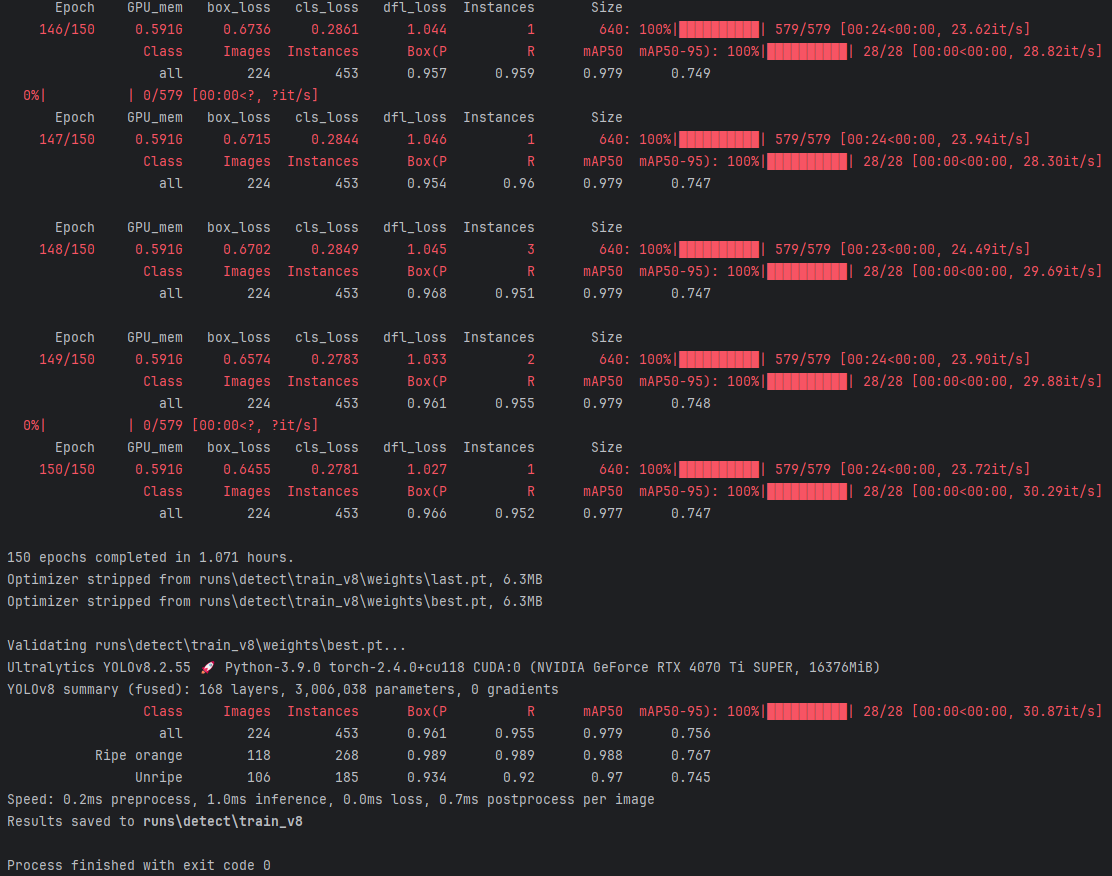Click the epoch value 150/150
The height and width of the screenshot is (876, 1112).
[67, 470]
